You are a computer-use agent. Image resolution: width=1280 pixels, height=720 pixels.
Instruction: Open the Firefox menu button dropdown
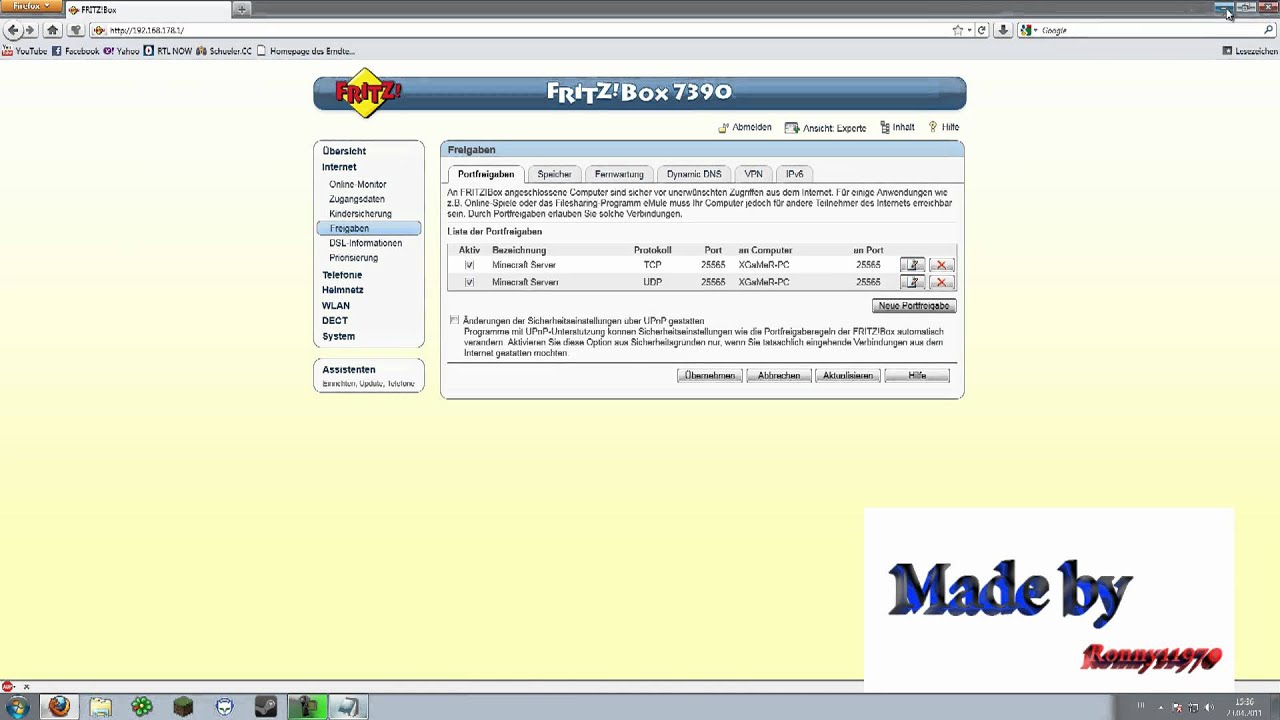tap(31, 7)
